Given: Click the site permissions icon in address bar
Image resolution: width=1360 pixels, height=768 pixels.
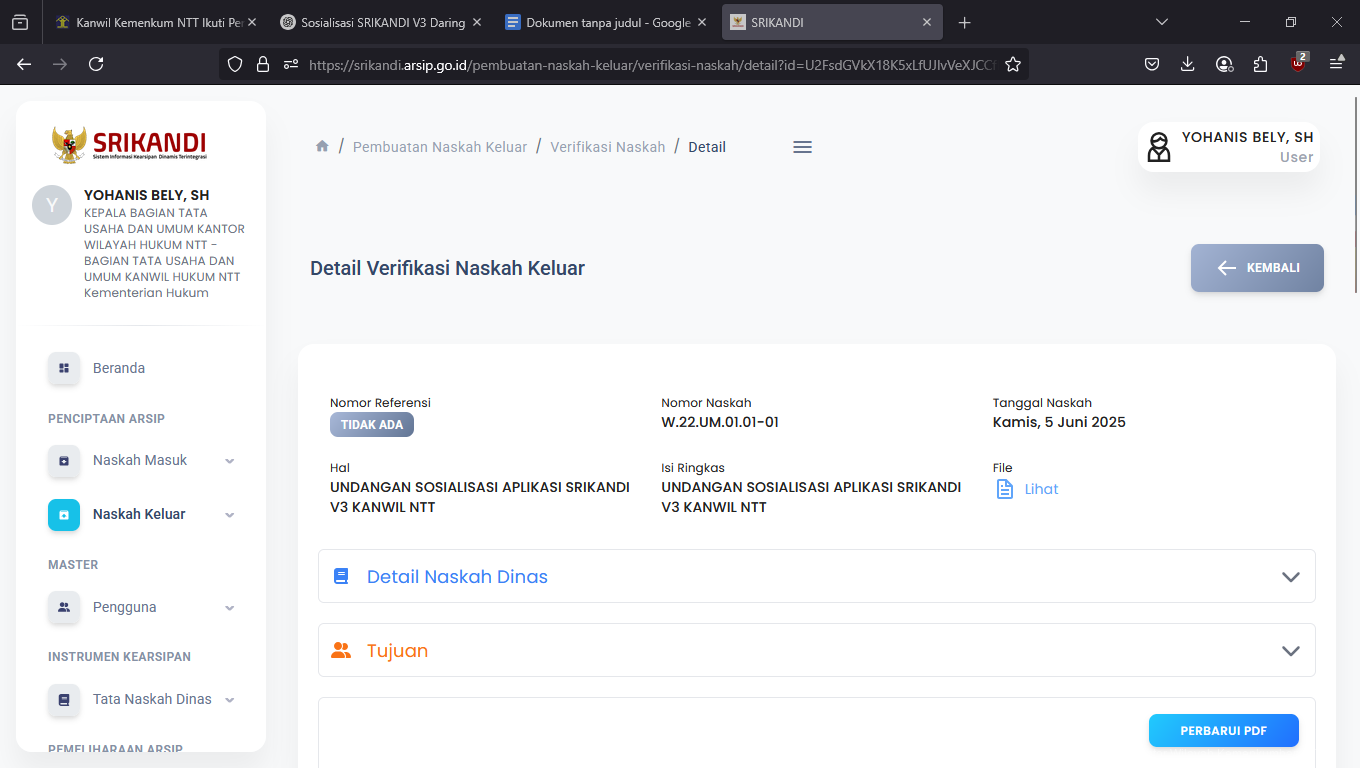Looking at the screenshot, I should click(x=291, y=64).
